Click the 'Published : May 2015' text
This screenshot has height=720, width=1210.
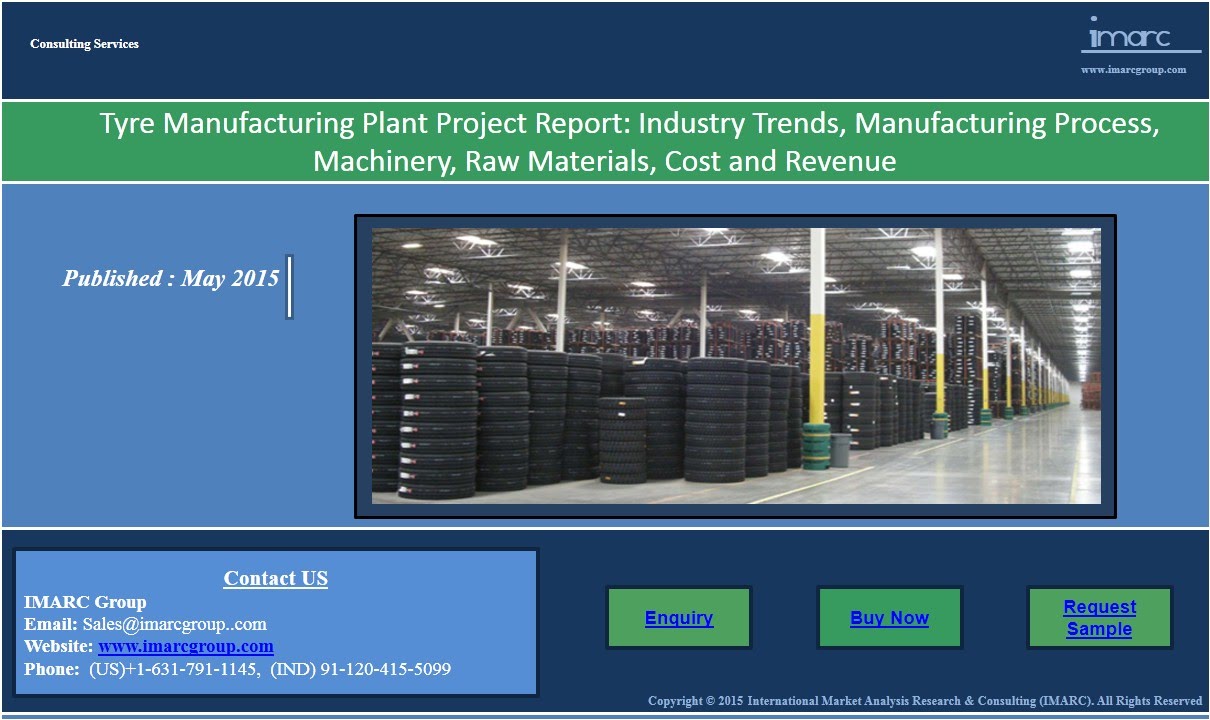coord(171,278)
